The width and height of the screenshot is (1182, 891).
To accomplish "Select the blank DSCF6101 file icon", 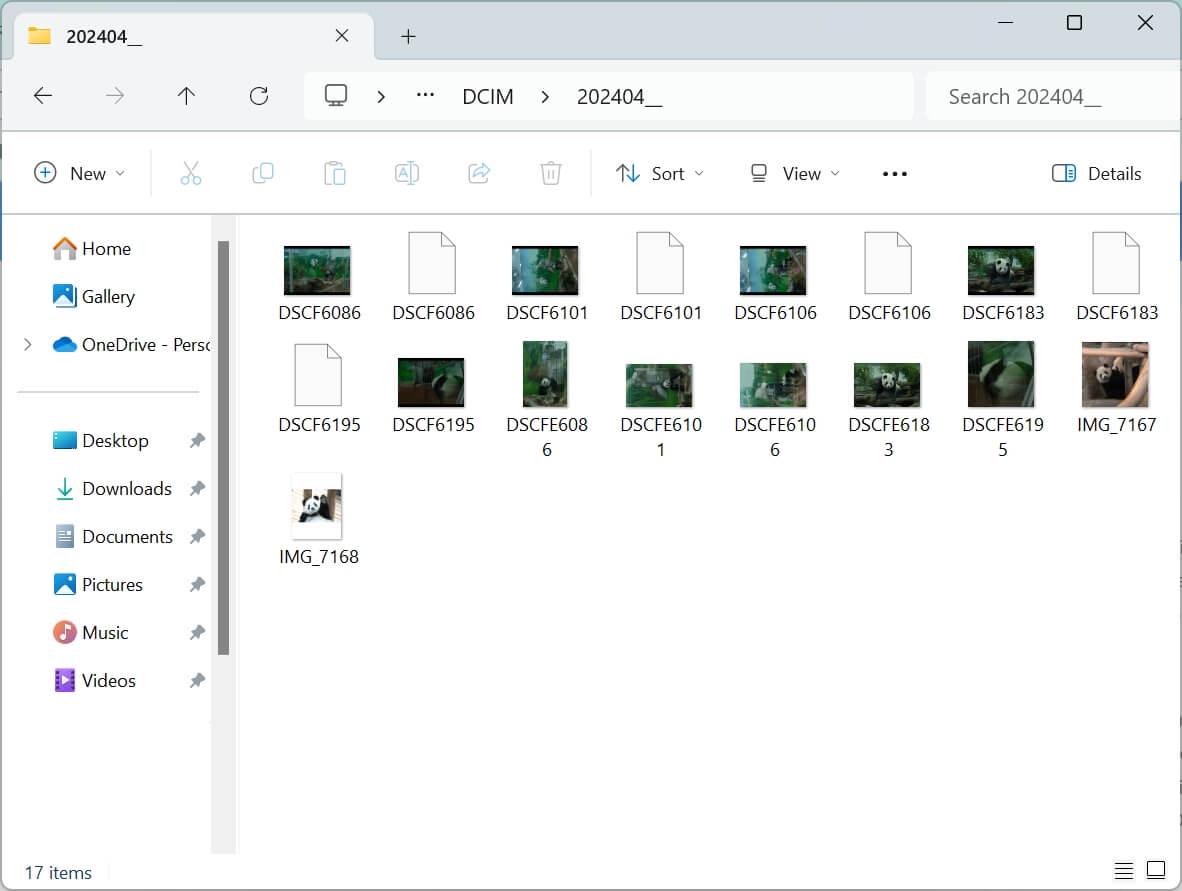I will click(660, 263).
